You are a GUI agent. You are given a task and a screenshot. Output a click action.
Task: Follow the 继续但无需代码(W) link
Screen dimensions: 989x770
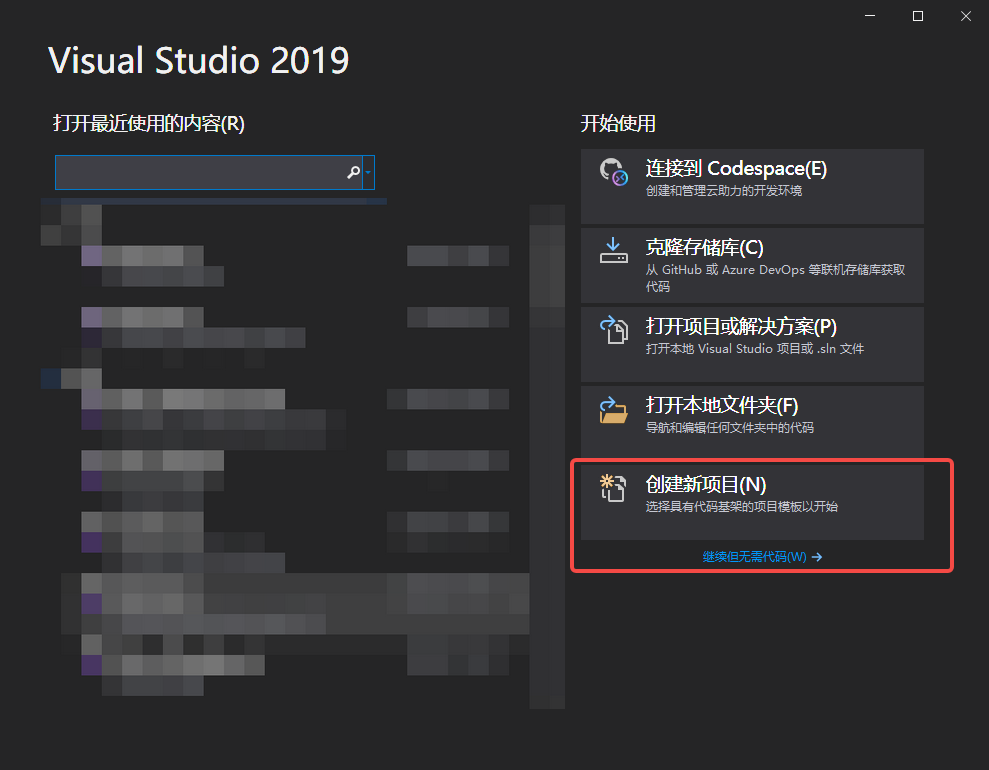pyautogui.click(x=754, y=557)
